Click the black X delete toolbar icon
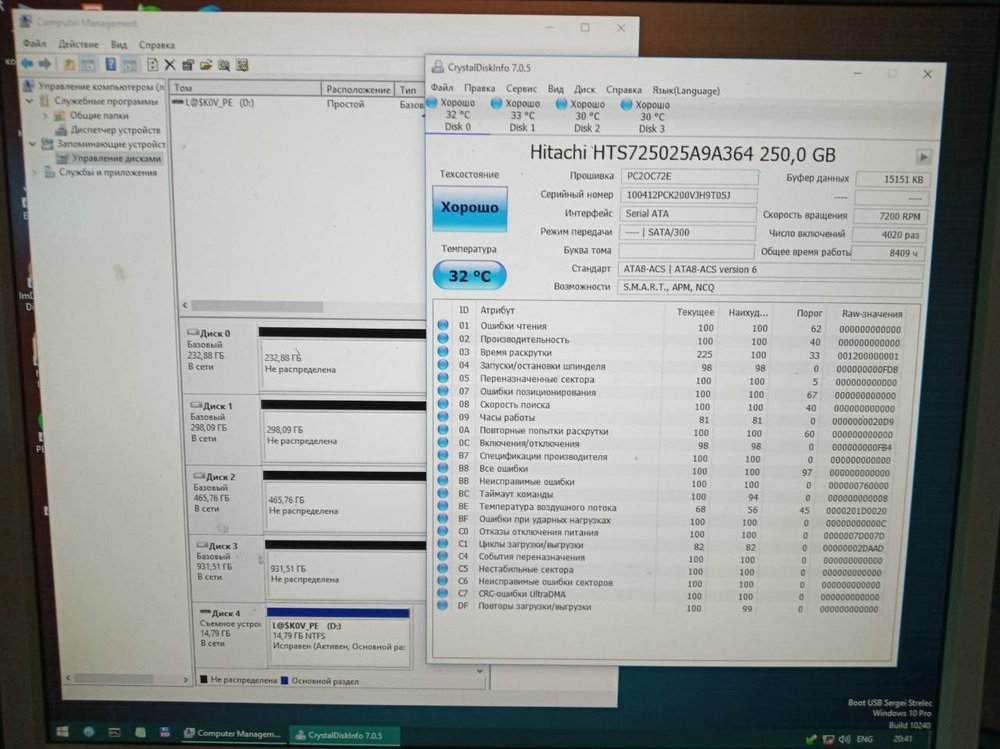 coord(171,65)
